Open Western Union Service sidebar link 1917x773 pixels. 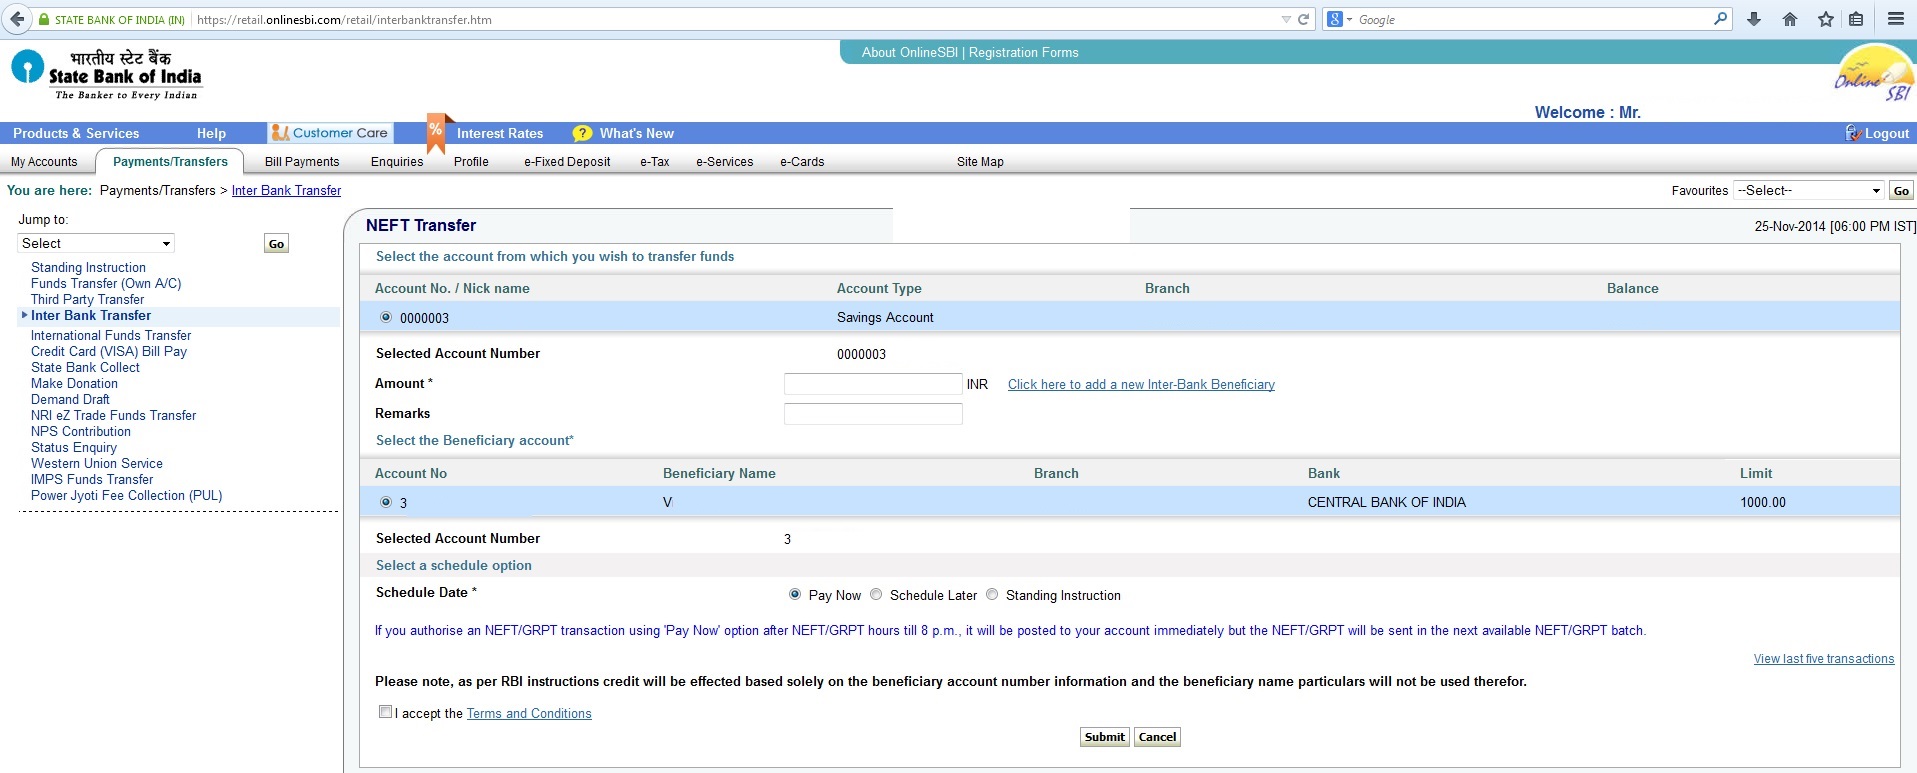click(96, 463)
